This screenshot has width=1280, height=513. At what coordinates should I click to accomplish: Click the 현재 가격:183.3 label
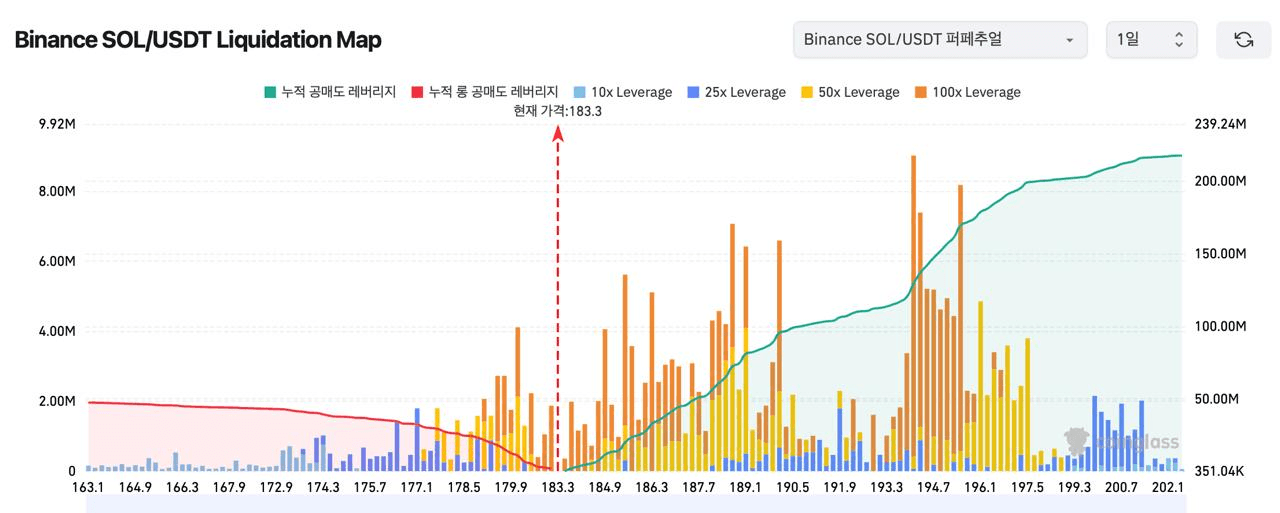click(557, 111)
